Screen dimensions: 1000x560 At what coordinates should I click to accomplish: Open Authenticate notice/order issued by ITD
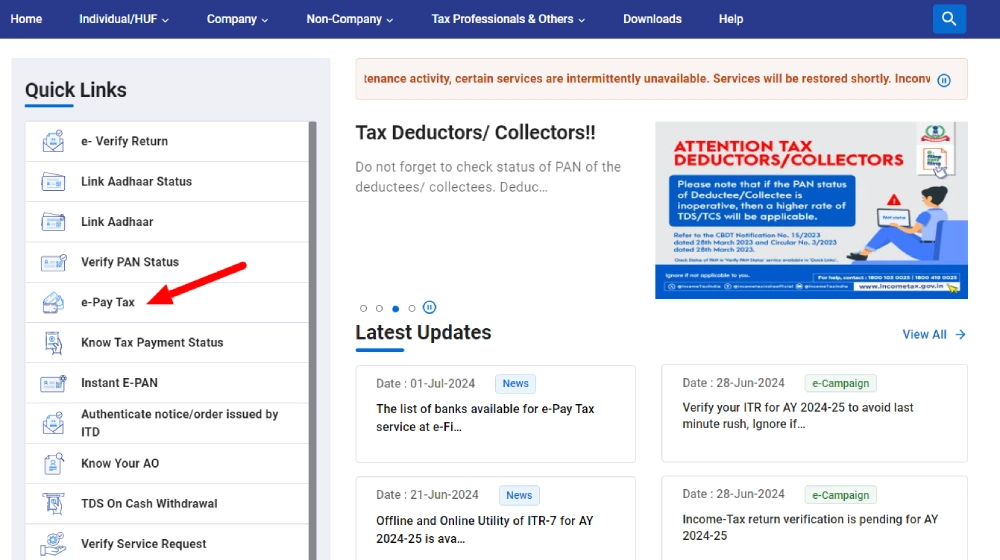point(167,423)
